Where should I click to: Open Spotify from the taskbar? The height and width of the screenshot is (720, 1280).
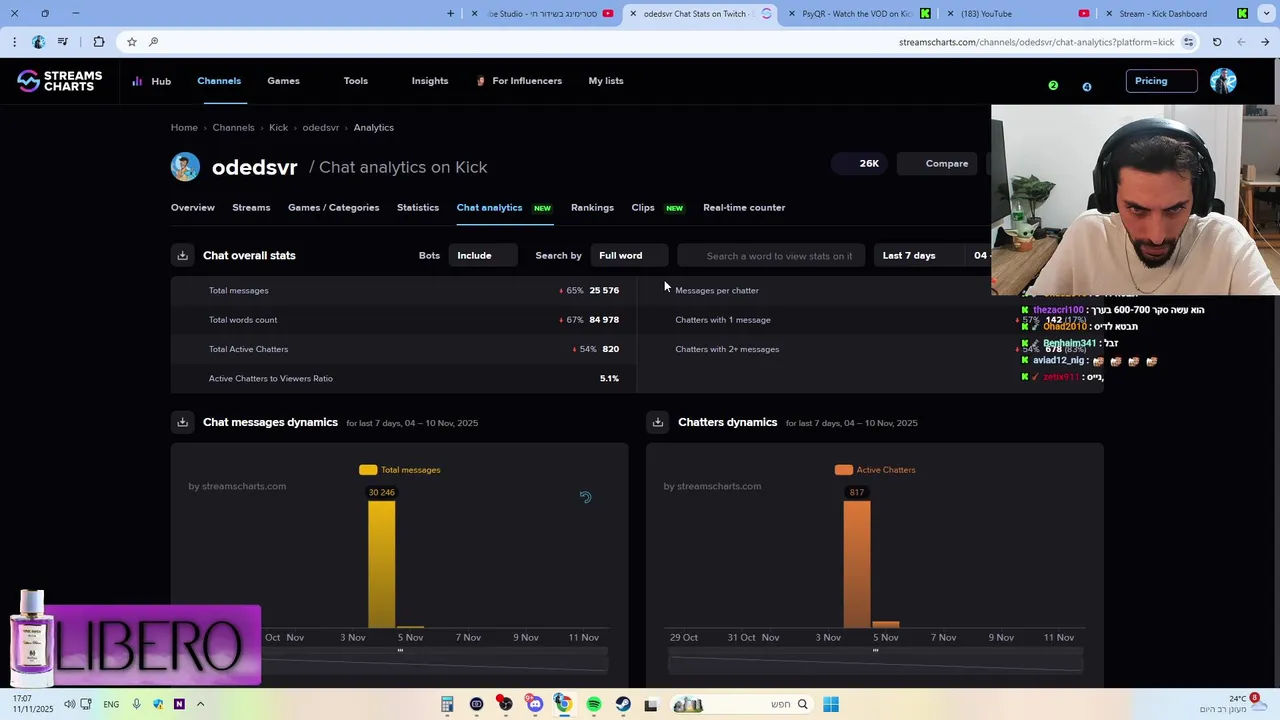click(594, 704)
